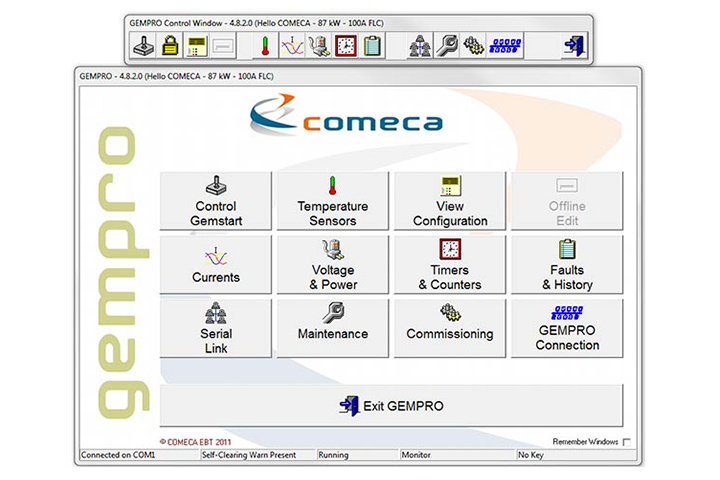Click gears Commissioning icon in Control Window toolbar

(473, 45)
